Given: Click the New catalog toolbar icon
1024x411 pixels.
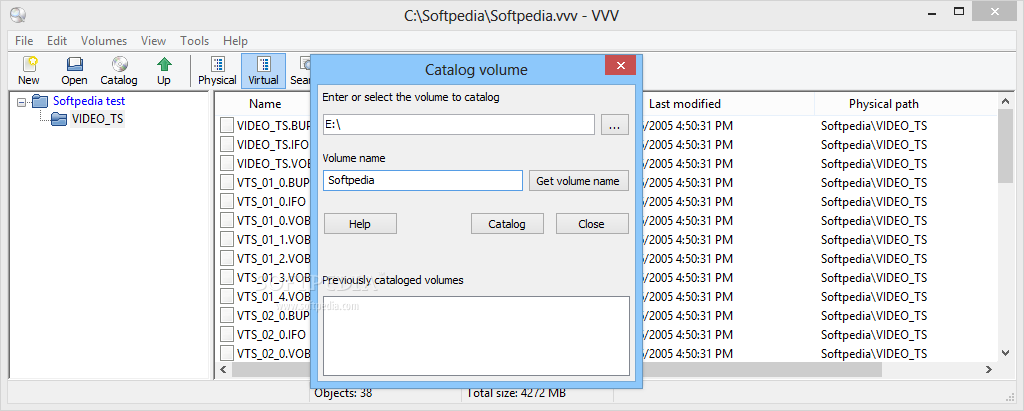Looking at the screenshot, I should click(x=29, y=71).
